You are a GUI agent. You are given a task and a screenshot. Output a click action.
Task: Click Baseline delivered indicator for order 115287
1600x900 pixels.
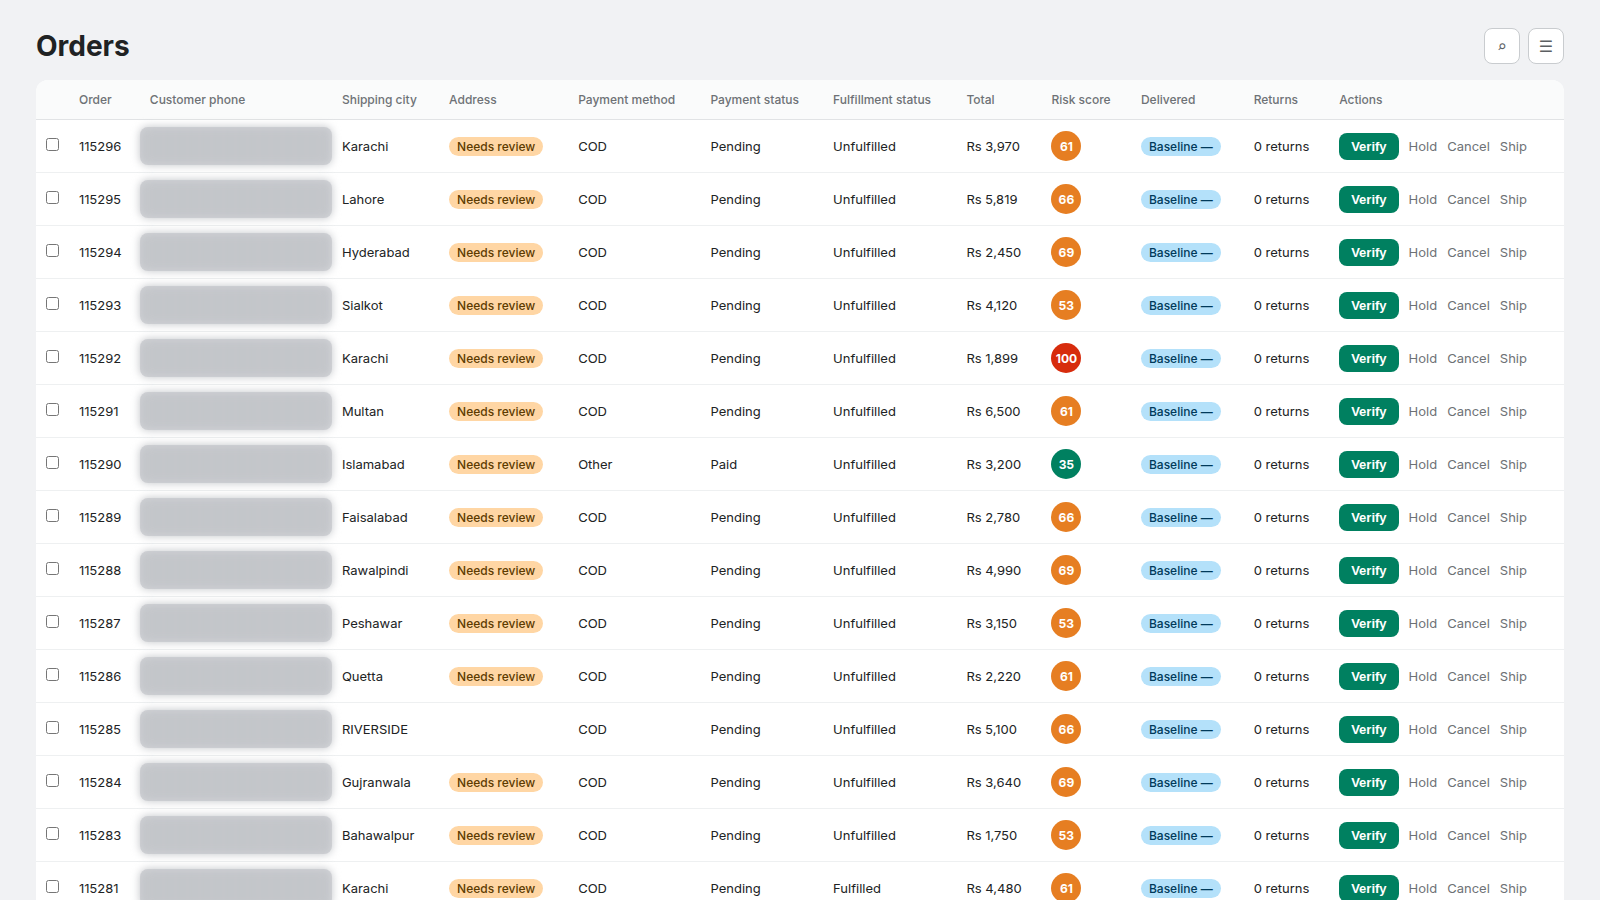(x=1181, y=624)
